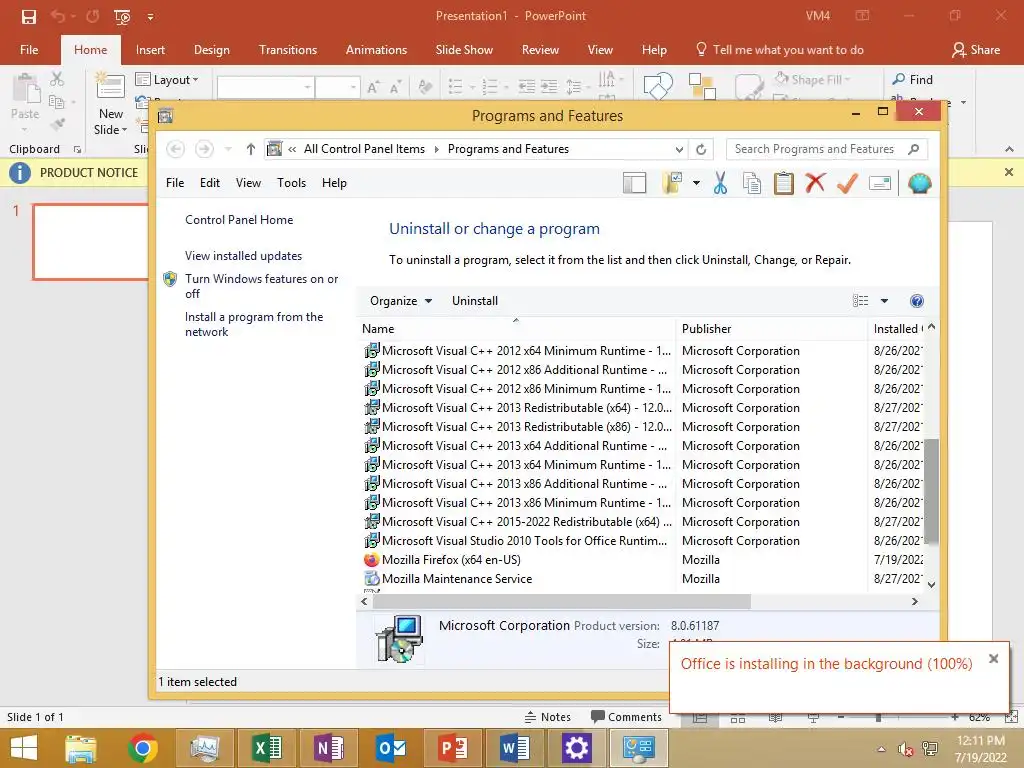Image resolution: width=1024 pixels, height=768 pixels.
Task: Click the Share button in PowerPoint
Action: 976,50
